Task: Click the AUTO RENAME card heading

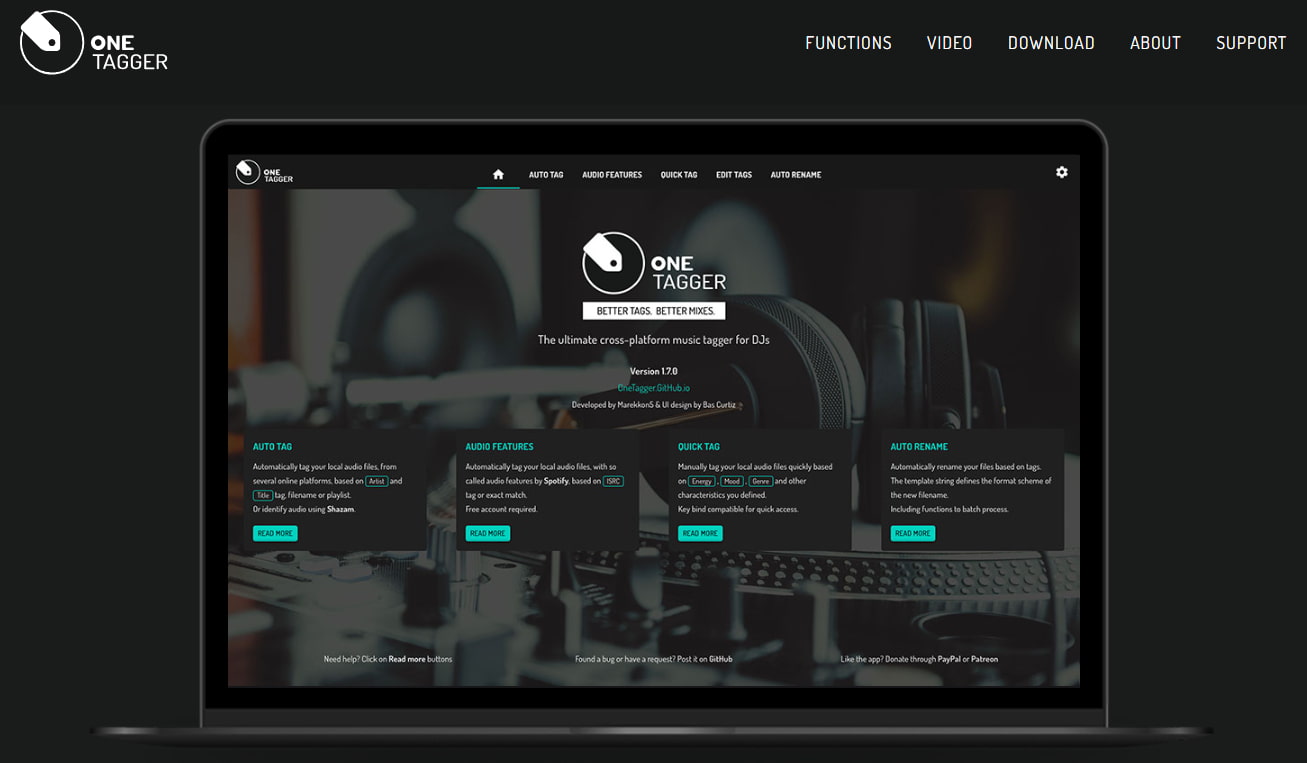Action: (x=920, y=447)
